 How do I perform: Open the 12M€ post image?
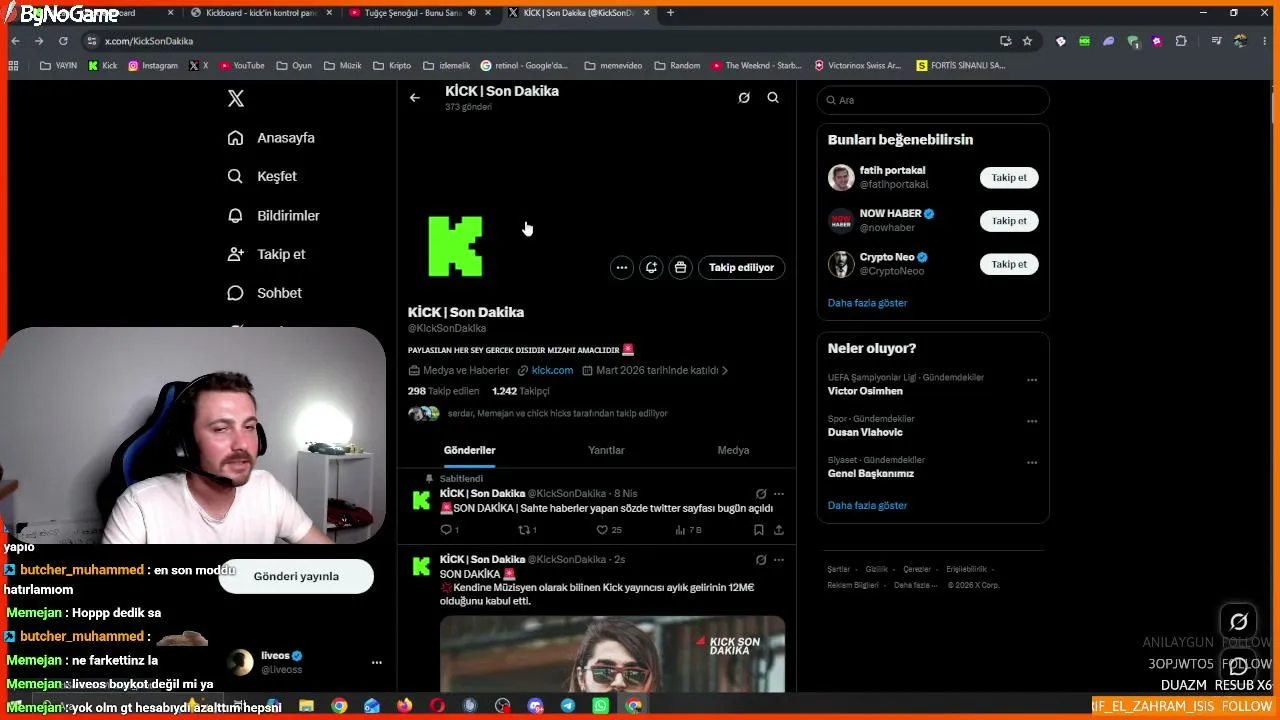coord(612,654)
